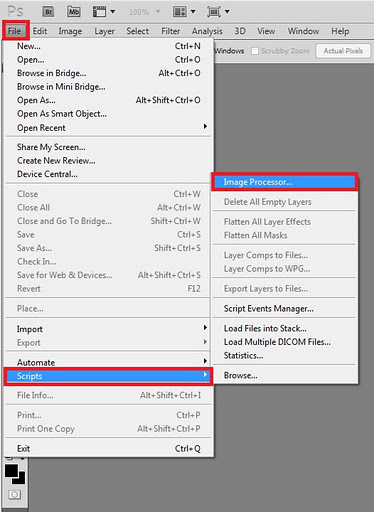Select Flatten All Layer Effects
The image size is (374, 512).
(x=285, y=222)
